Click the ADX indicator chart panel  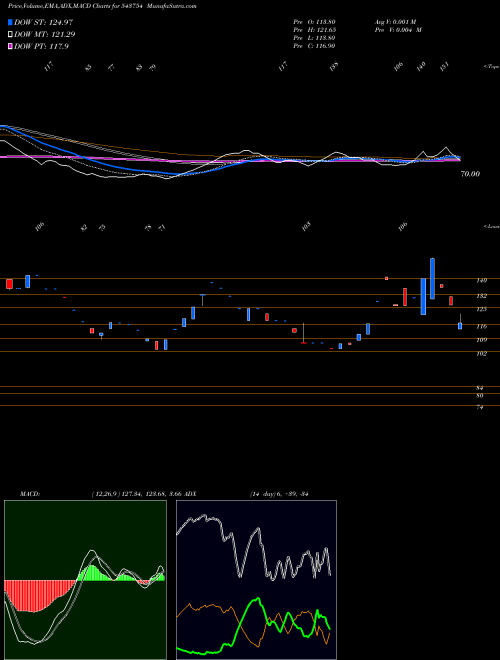click(256, 580)
